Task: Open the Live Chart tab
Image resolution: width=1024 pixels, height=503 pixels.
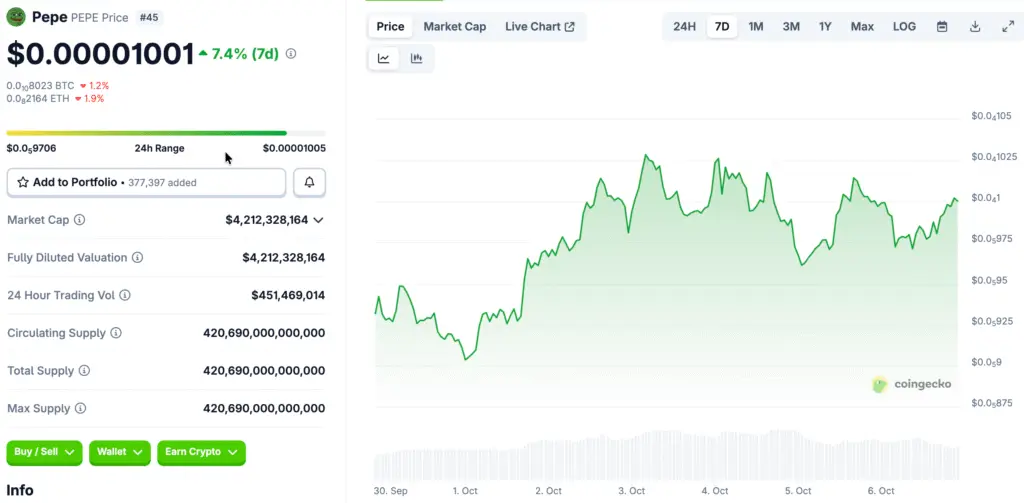Action: click(539, 27)
